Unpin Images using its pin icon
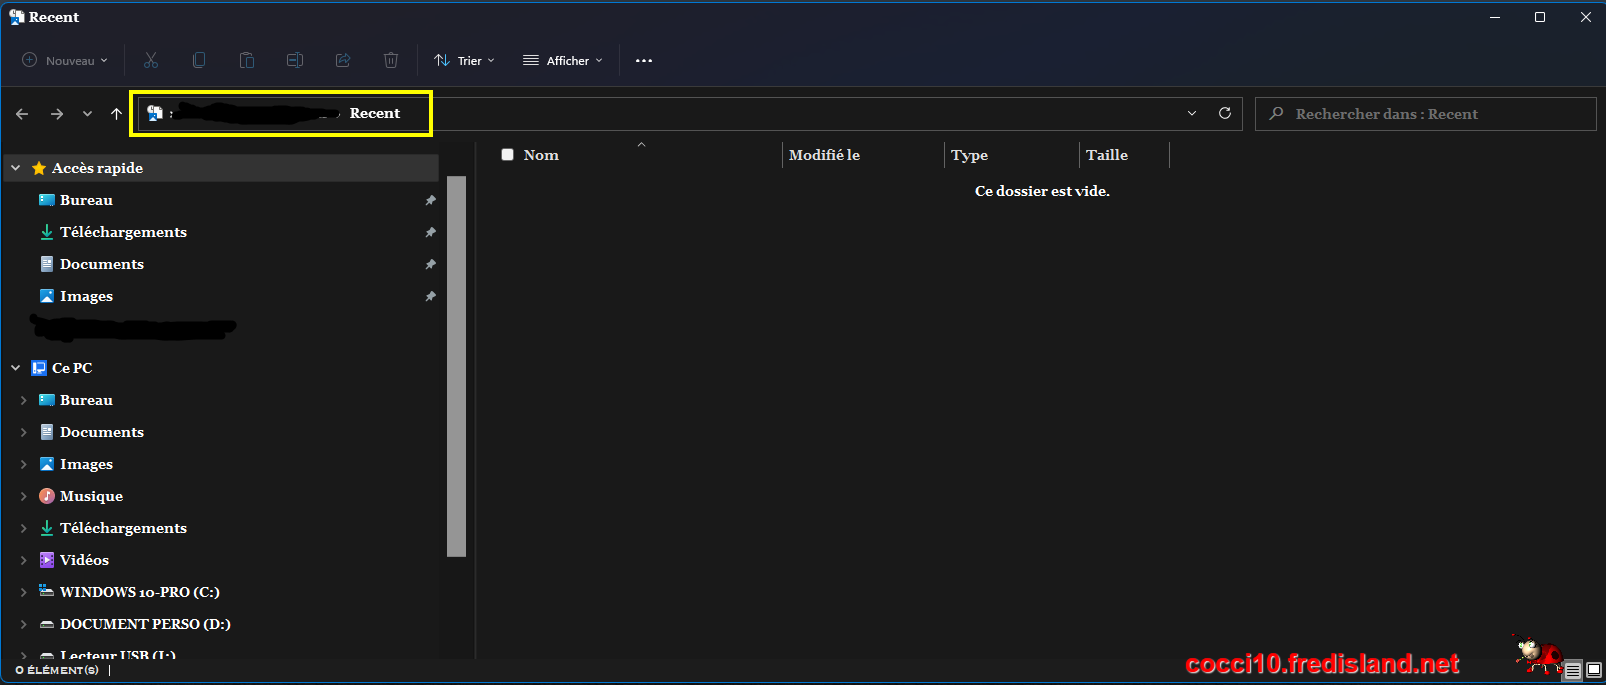 (430, 296)
